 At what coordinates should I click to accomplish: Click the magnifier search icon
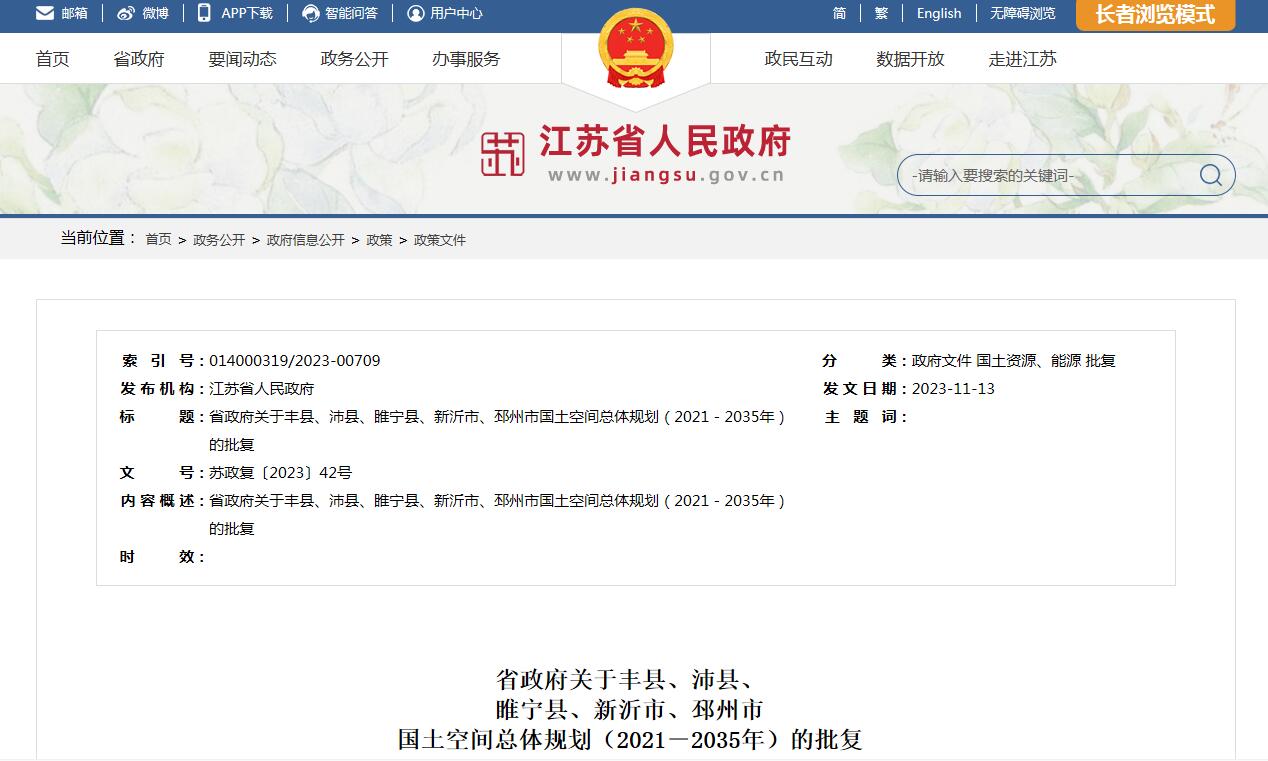[x=1210, y=175]
